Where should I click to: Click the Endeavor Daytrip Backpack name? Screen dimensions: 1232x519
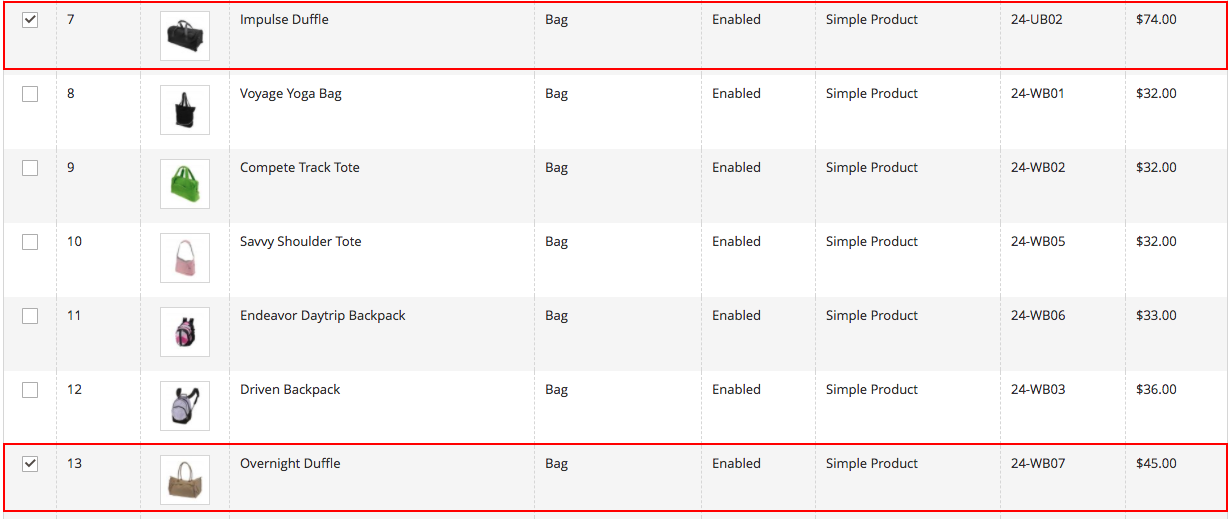[x=322, y=316]
